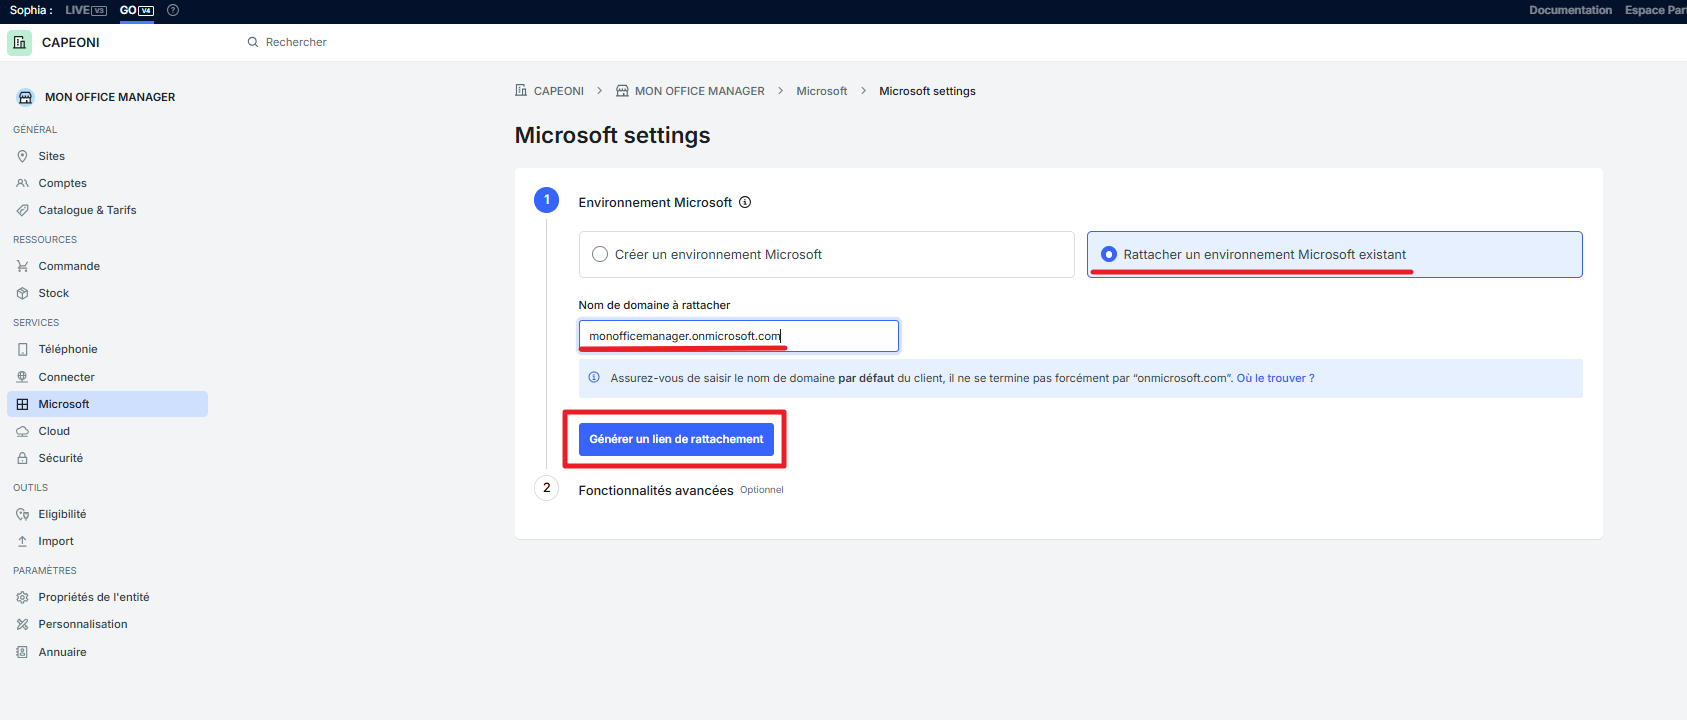
Task: Click the Eligibilité icon in sidebar
Action: coord(22,514)
